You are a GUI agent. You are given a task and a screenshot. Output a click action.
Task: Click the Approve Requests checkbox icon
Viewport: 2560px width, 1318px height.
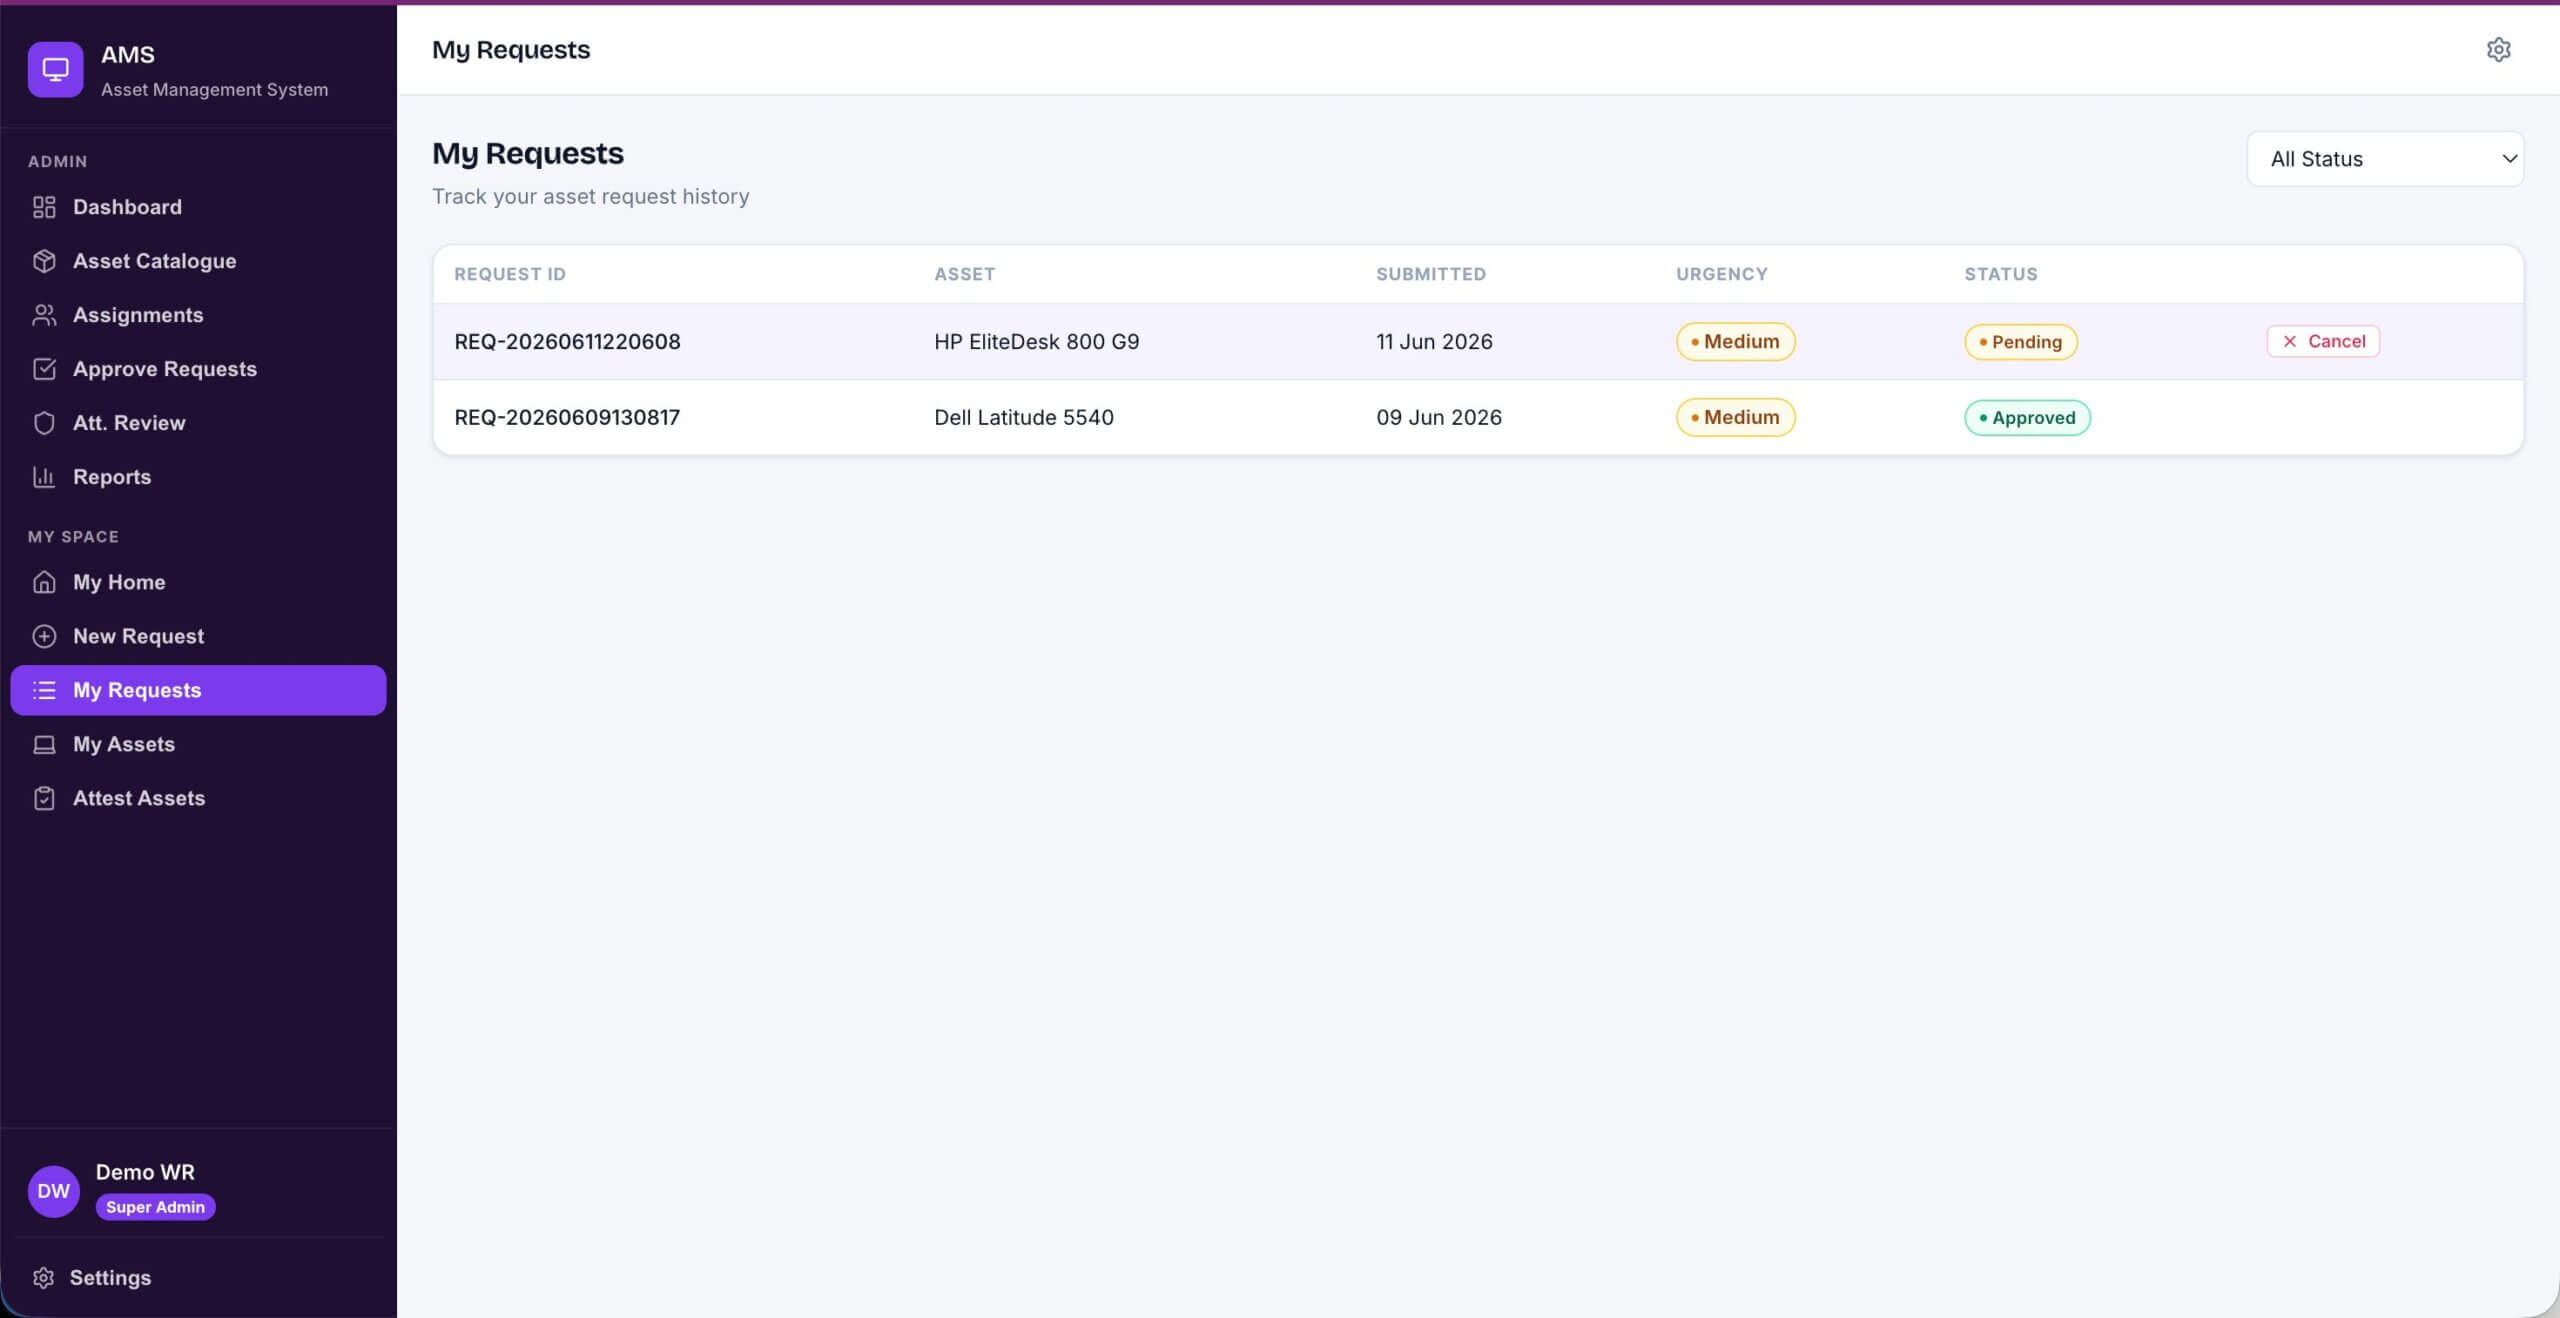click(44, 369)
